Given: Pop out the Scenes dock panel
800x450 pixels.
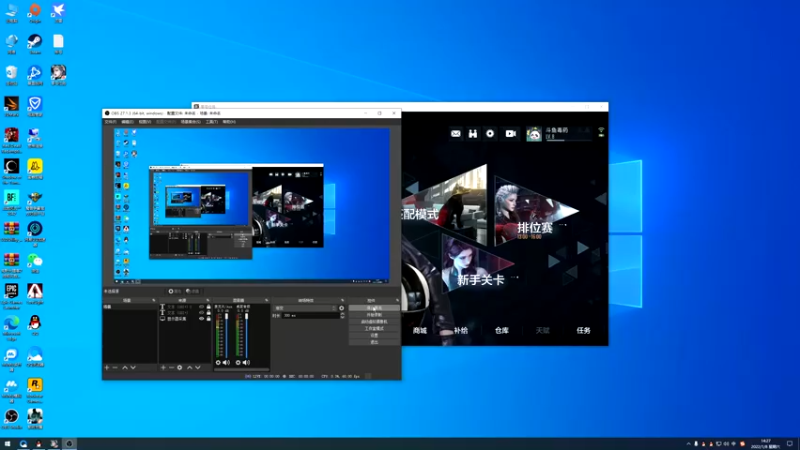Looking at the screenshot, I should pos(153,300).
